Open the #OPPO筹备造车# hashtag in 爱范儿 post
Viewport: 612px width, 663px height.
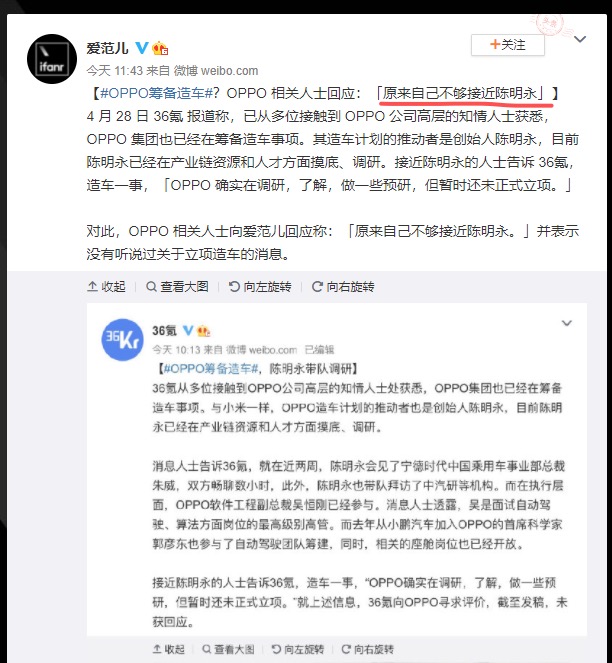(156, 93)
